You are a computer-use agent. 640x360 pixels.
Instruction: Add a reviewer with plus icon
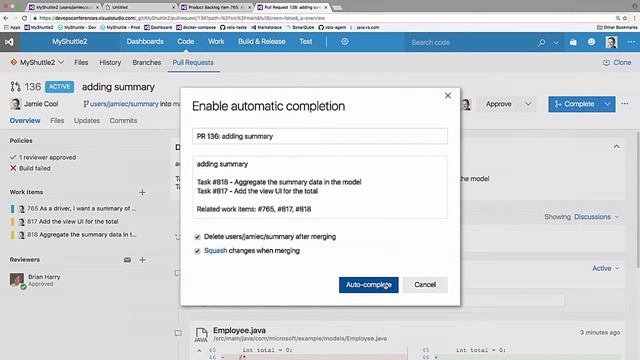pos(142,260)
